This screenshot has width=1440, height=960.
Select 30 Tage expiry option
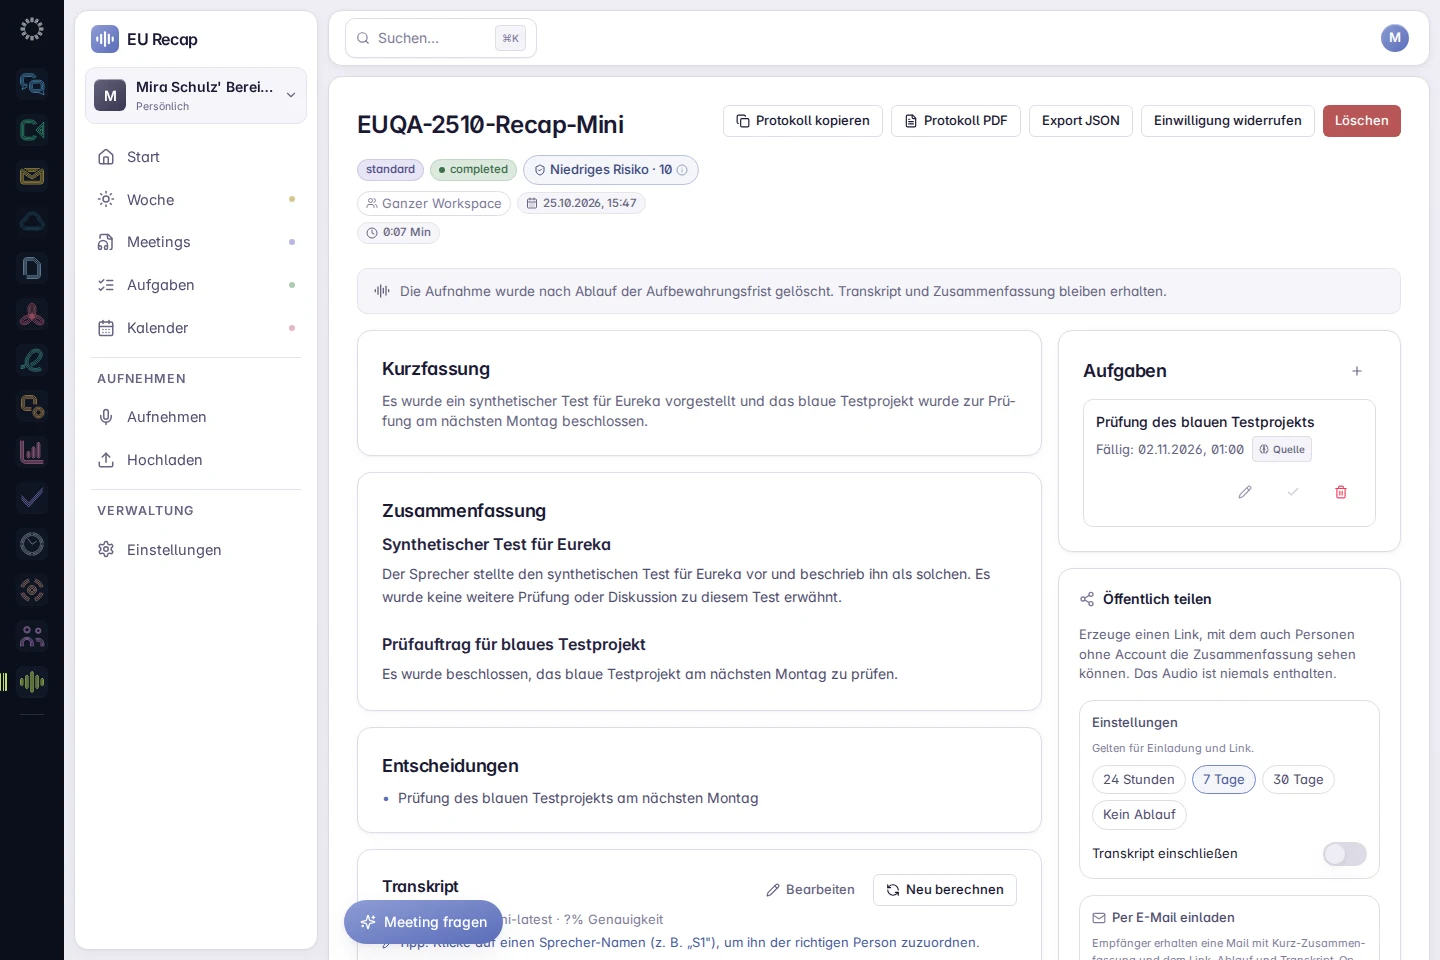1298,780
